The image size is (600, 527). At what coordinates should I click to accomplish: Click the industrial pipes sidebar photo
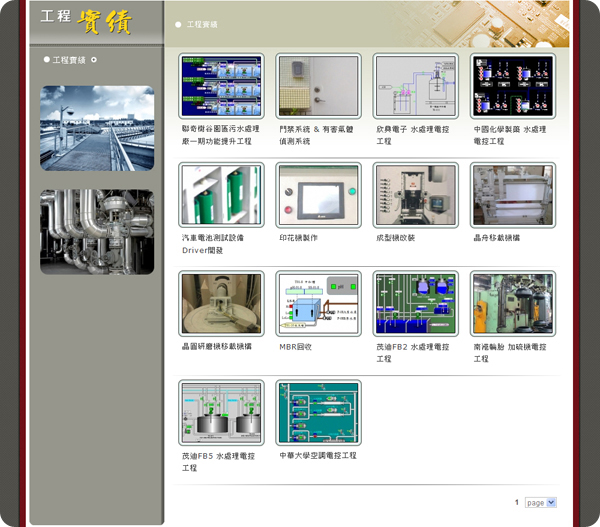pos(97,232)
